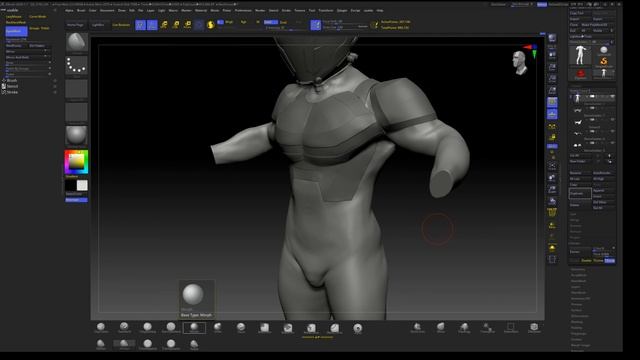Screen dimensions: 640x360
Task: Click the Move view icon on right shelf
Action: point(552,178)
